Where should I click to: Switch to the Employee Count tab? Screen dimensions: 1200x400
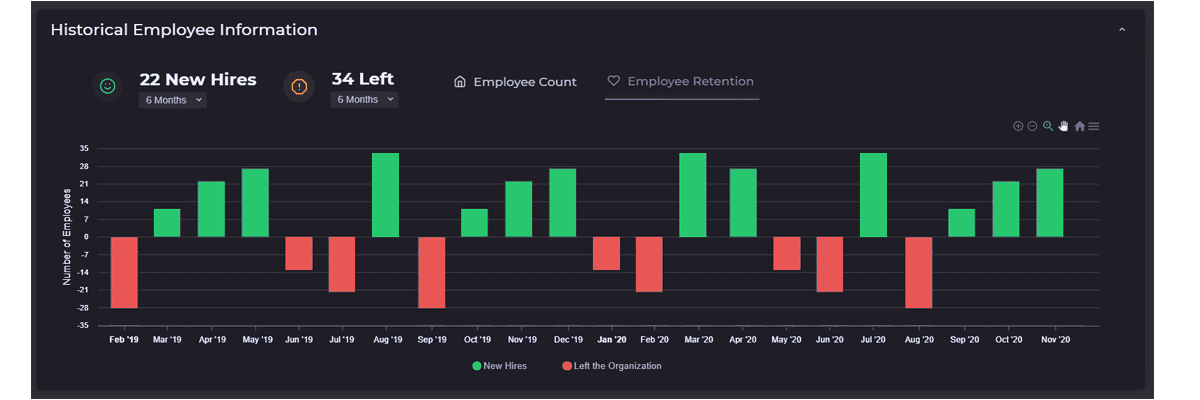click(x=515, y=82)
